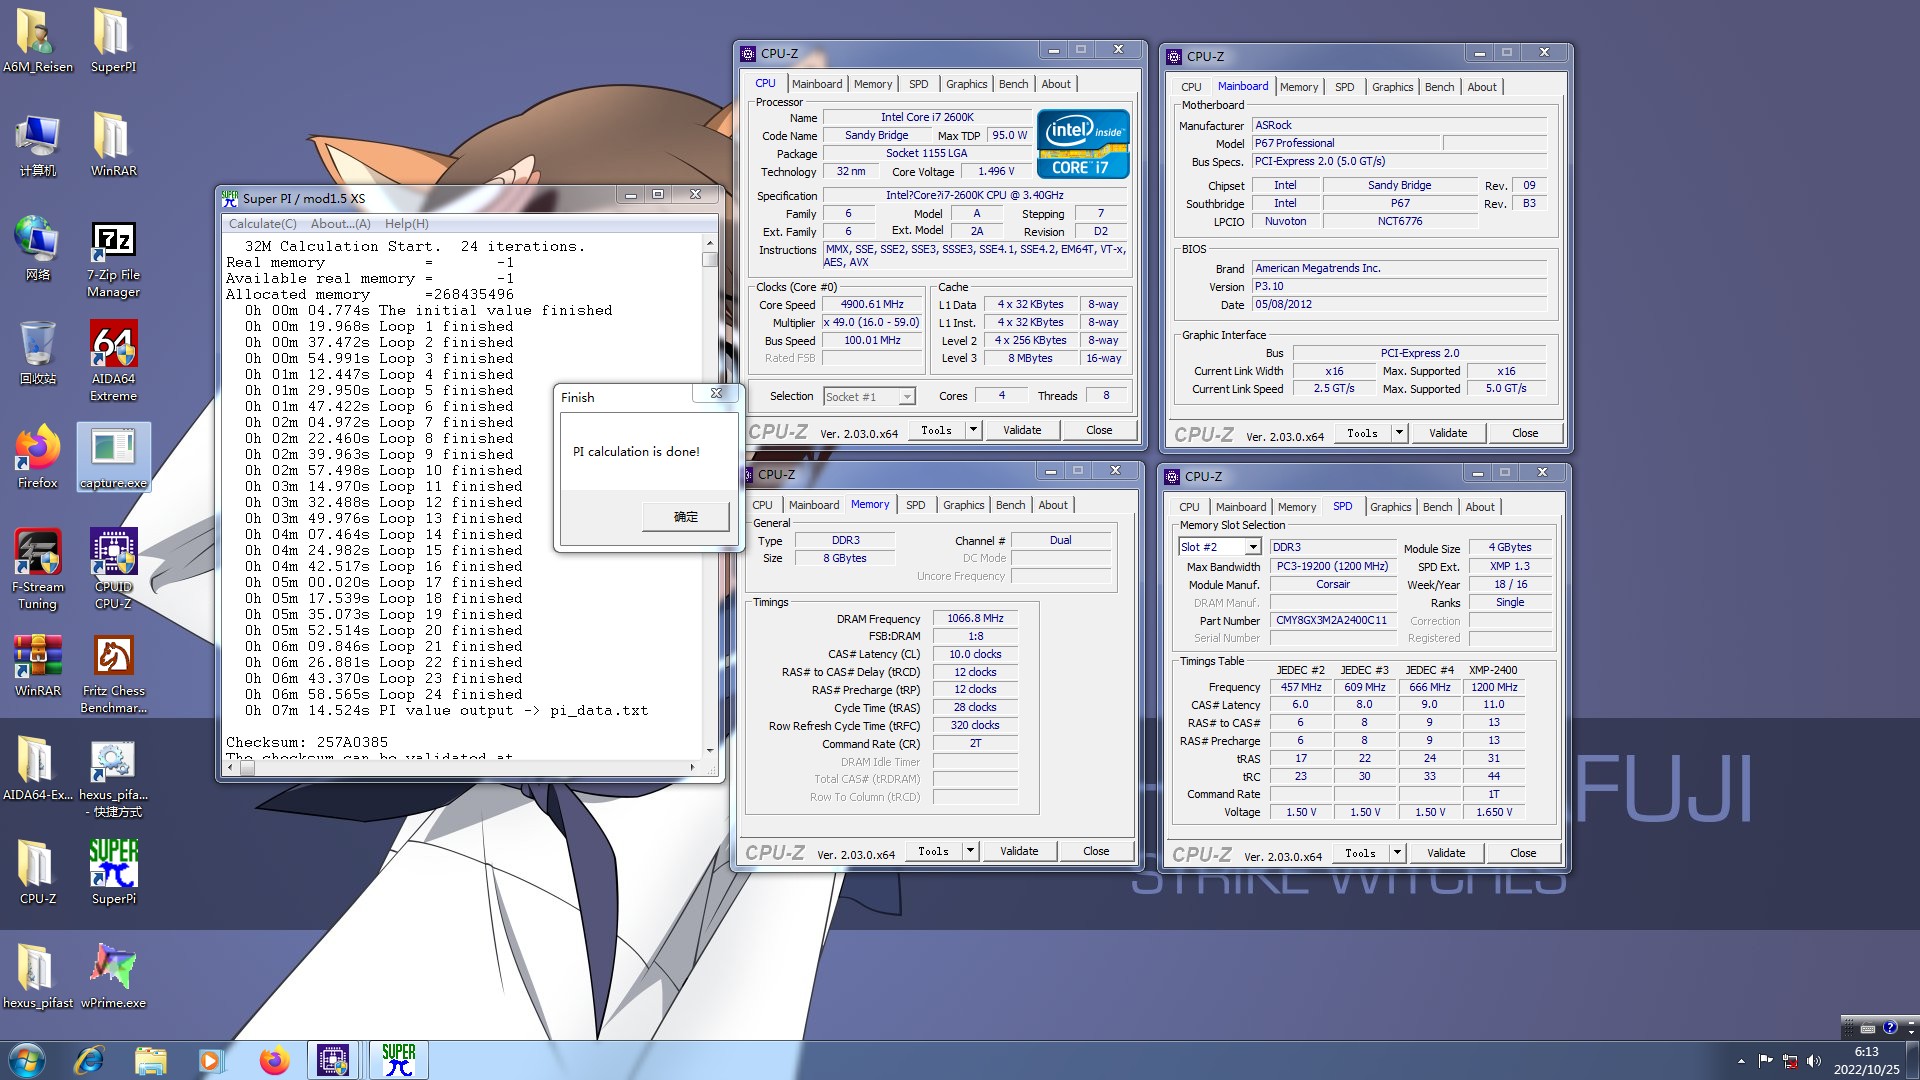Open the A6M_Reisen desktop folder
This screenshot has width=1920, height=1080.
[x=38, y=40]
